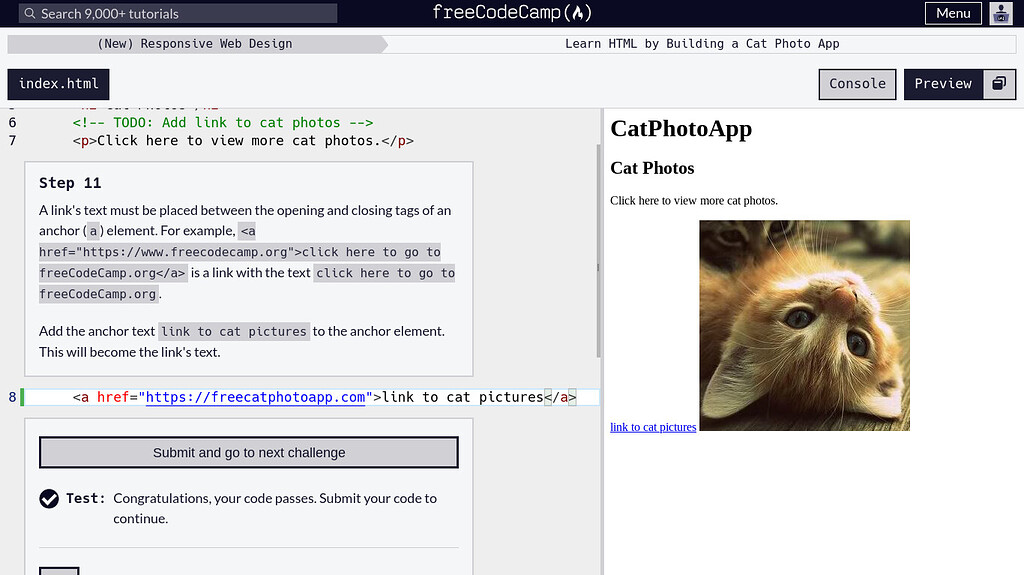
Task: Open the freeCodeCamp home logo
Action: 512,12
